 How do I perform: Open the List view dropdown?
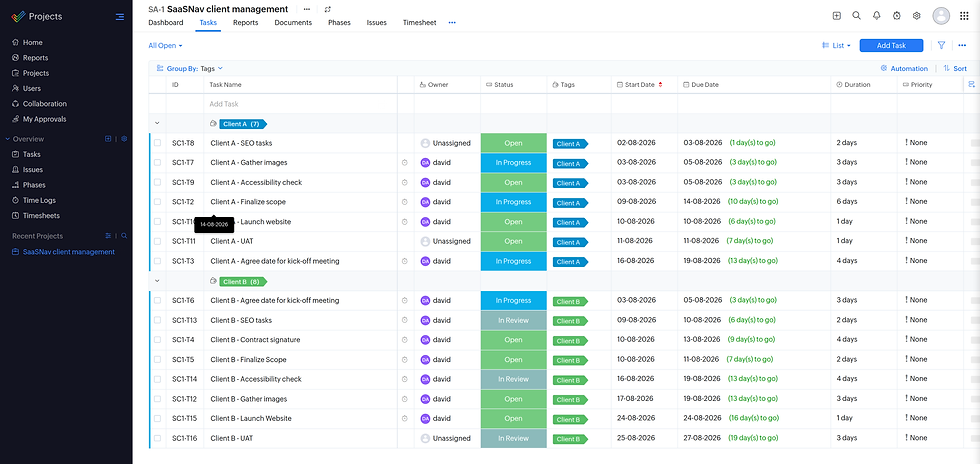click(836, 46)
